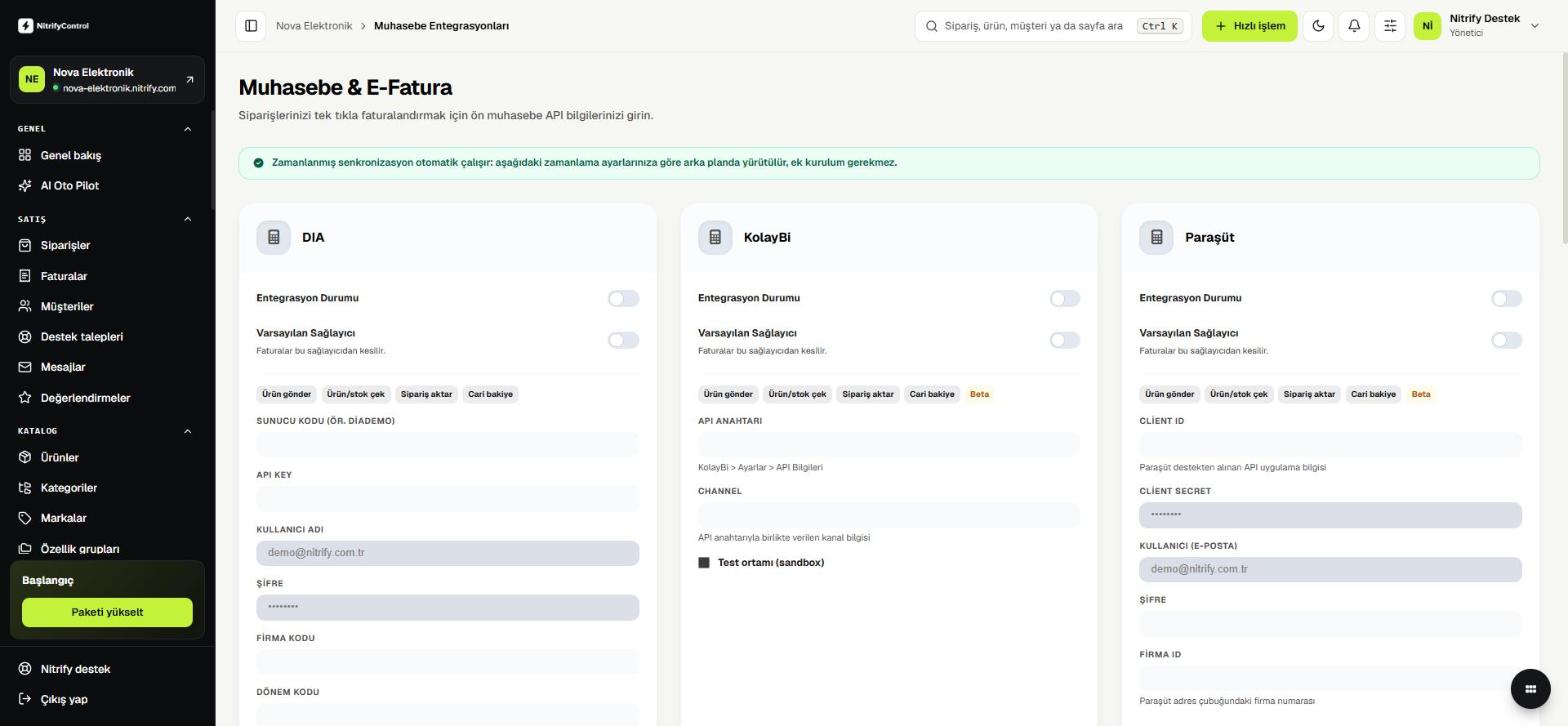Toggle KolayBi Varsayılan Sağlayıcı switch
The width and height of the screenshot is (1568, 726).
[1065, 340]
